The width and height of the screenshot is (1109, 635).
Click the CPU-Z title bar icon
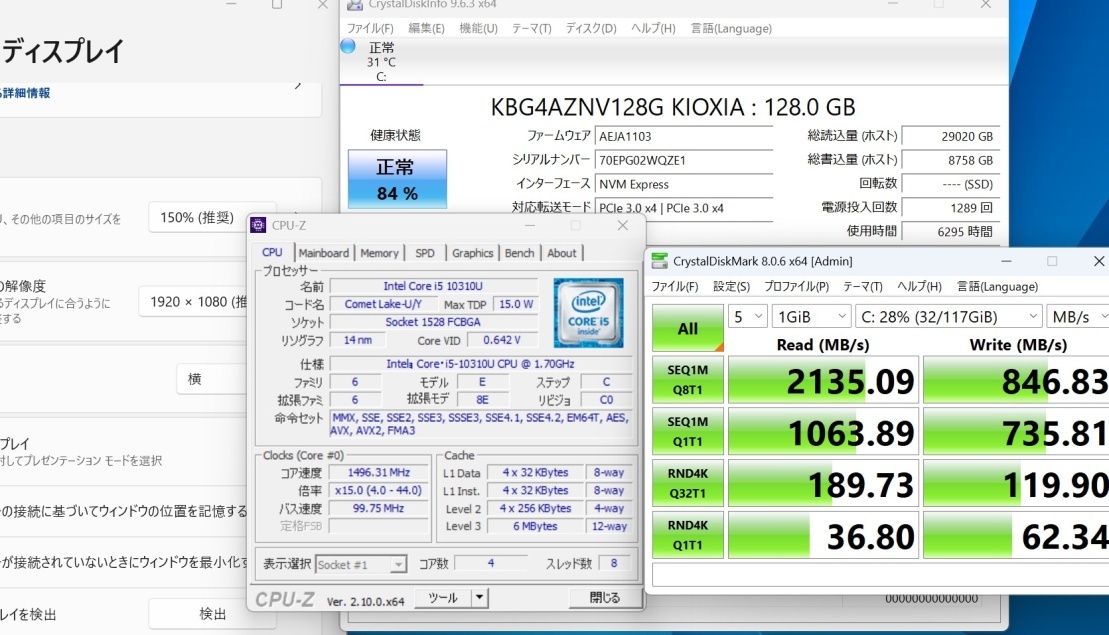[x=258, y=225]
